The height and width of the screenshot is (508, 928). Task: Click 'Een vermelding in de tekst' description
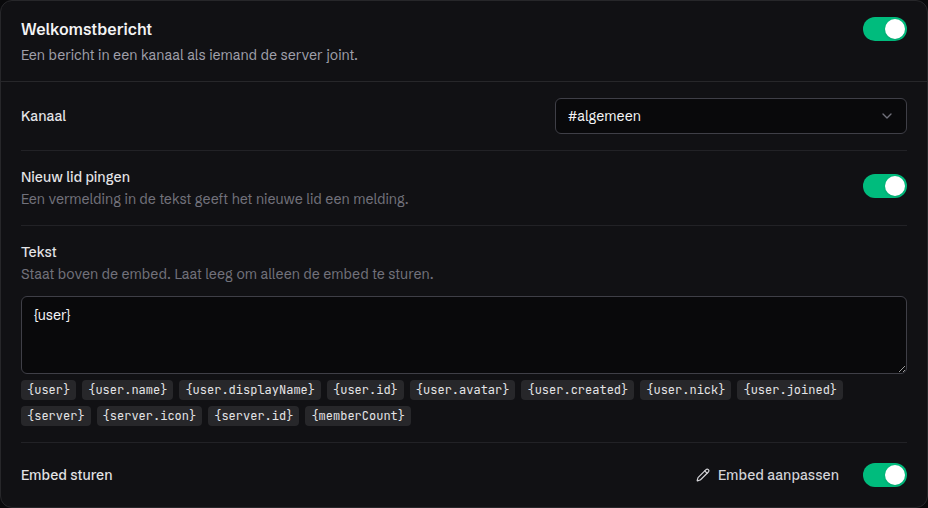[x=214, y=199]
